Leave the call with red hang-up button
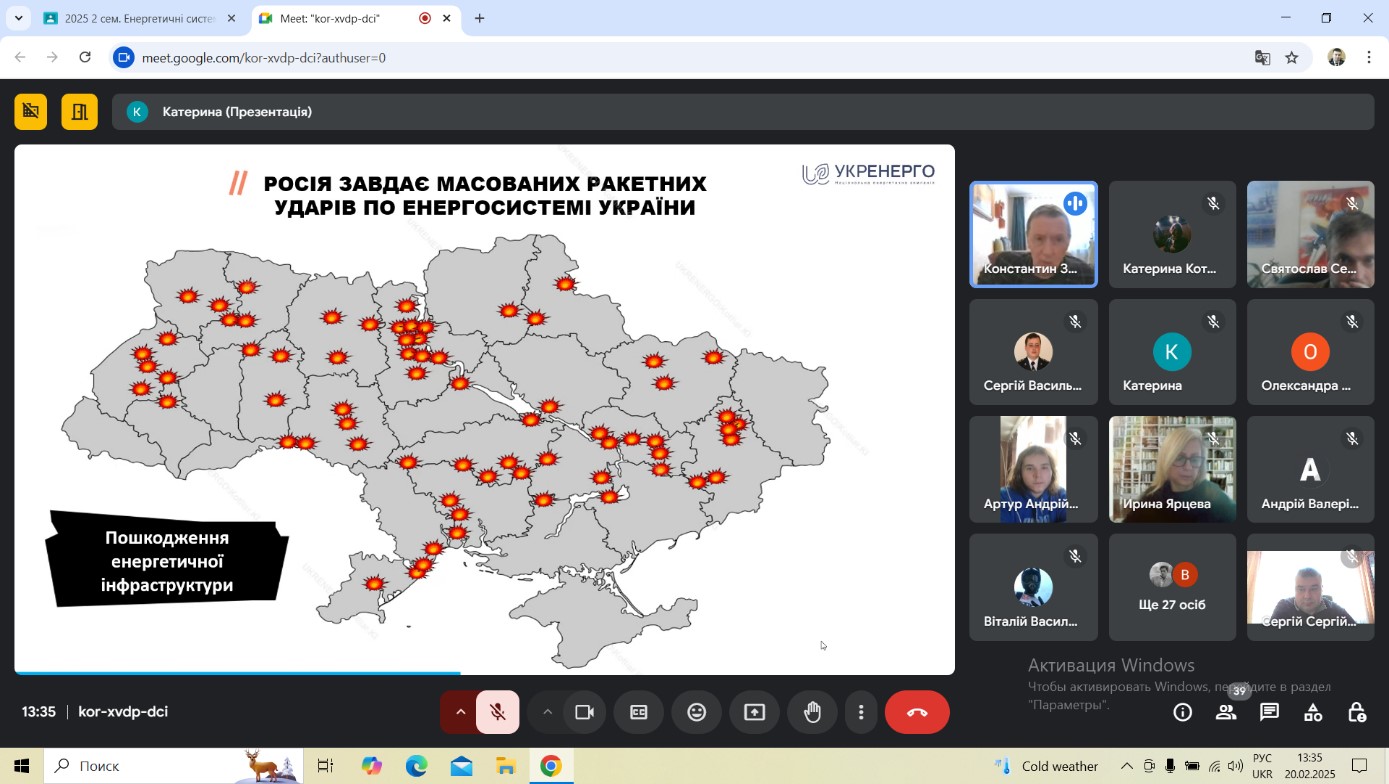 coord(917,712)
